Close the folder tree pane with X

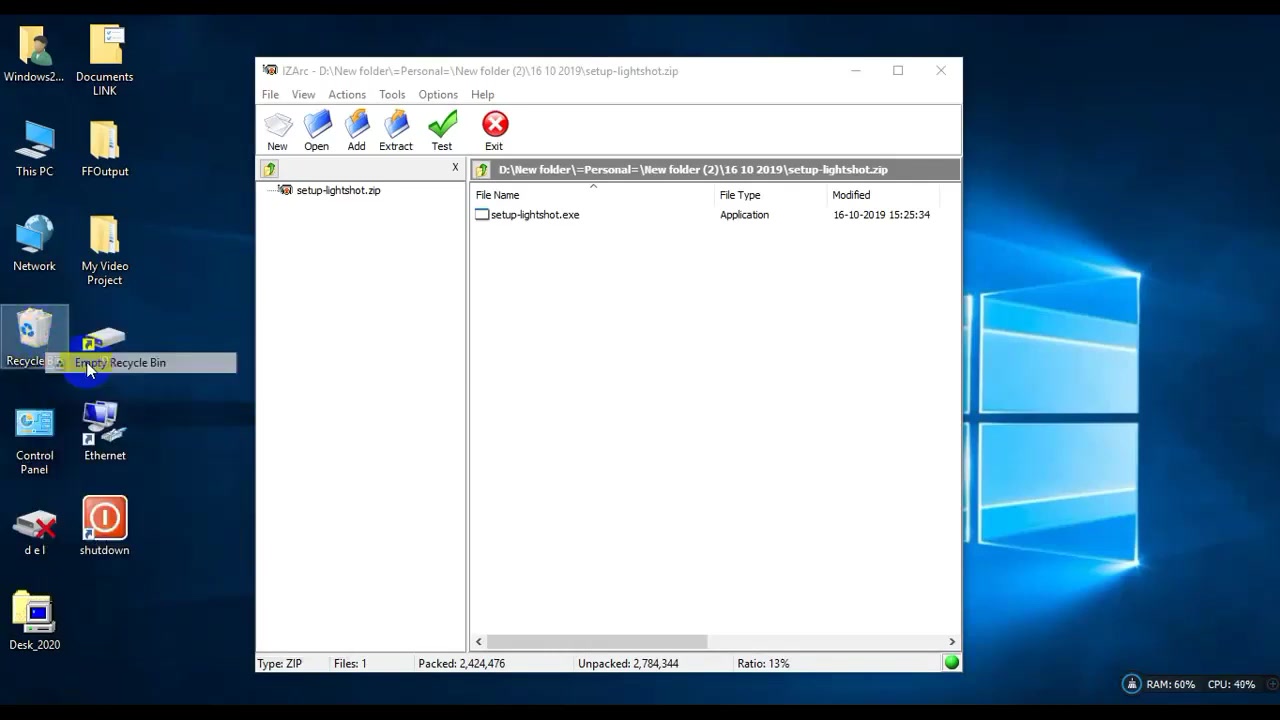click(x=455, y=167)
